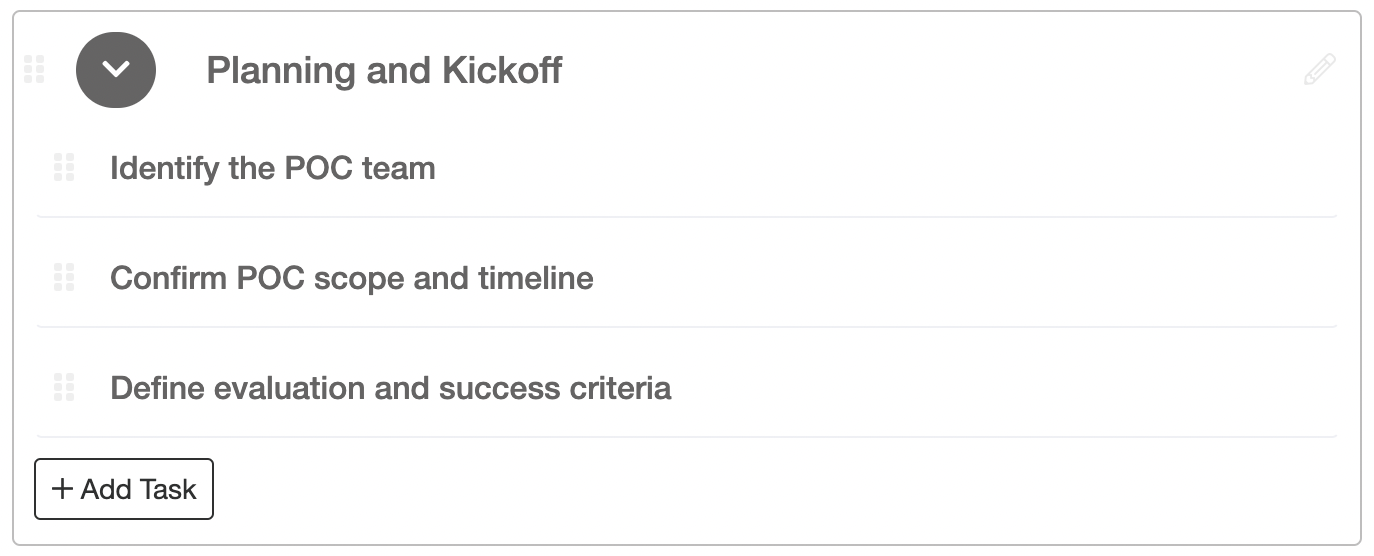
Task: Click the drag handle beside Planning and Kickoff
Action: coord(34,70)
